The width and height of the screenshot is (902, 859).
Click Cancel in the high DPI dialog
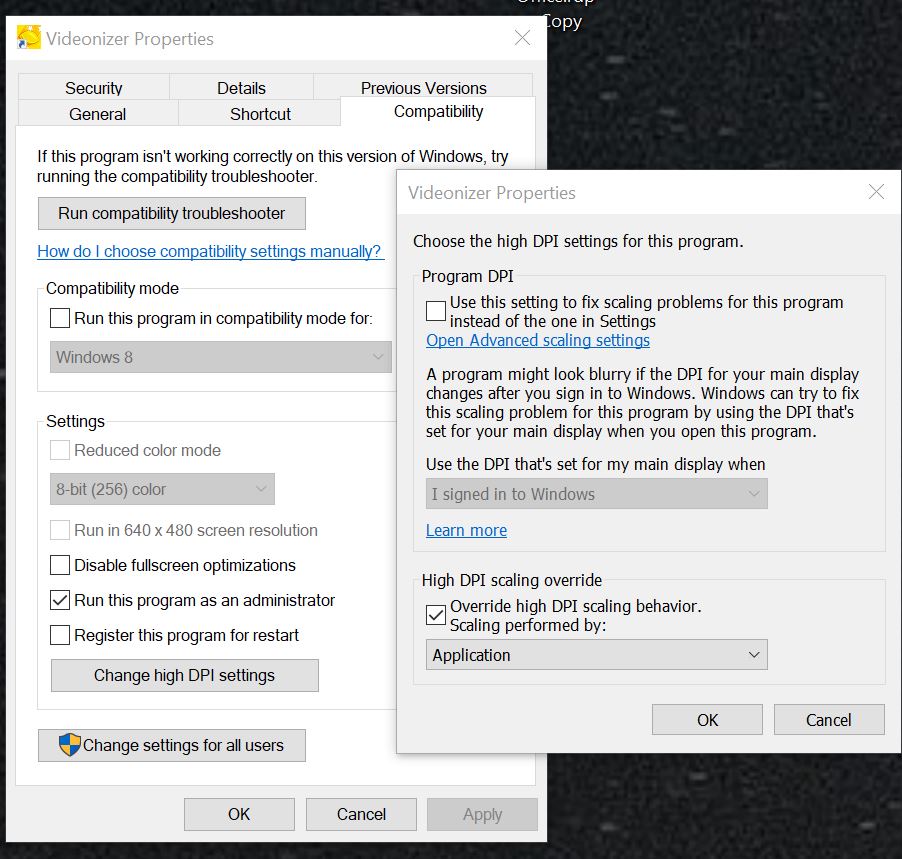828,720
